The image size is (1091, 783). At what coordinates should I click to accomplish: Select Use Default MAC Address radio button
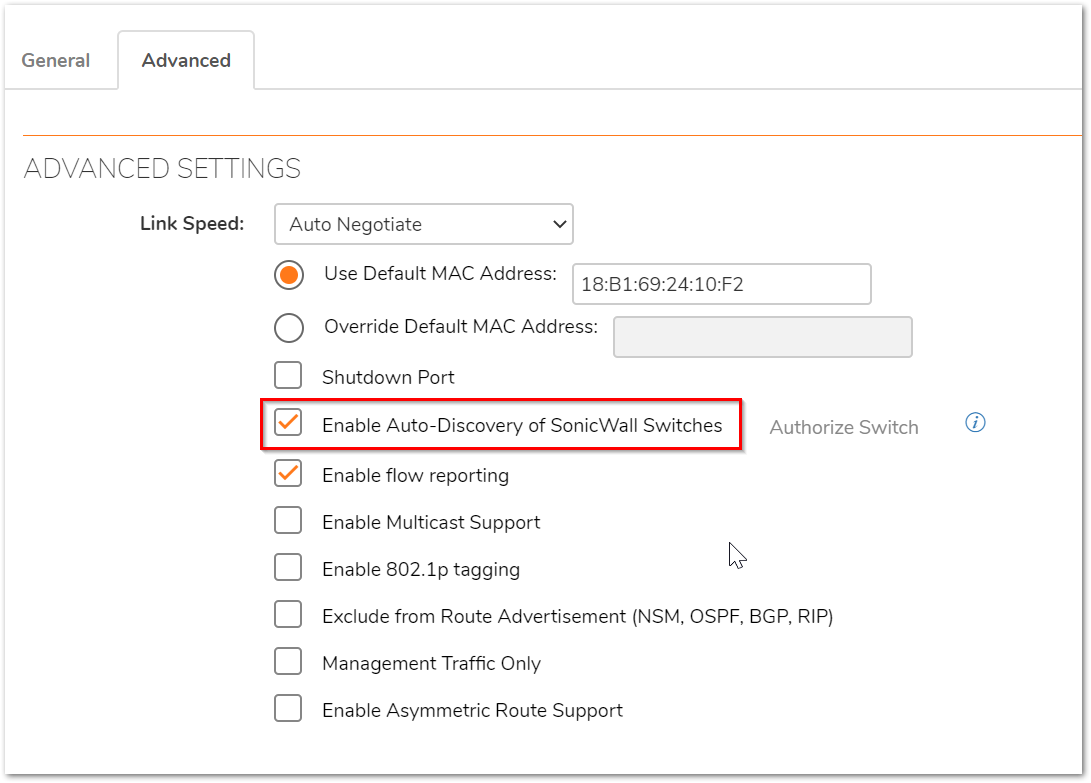(x=289, y=275)
